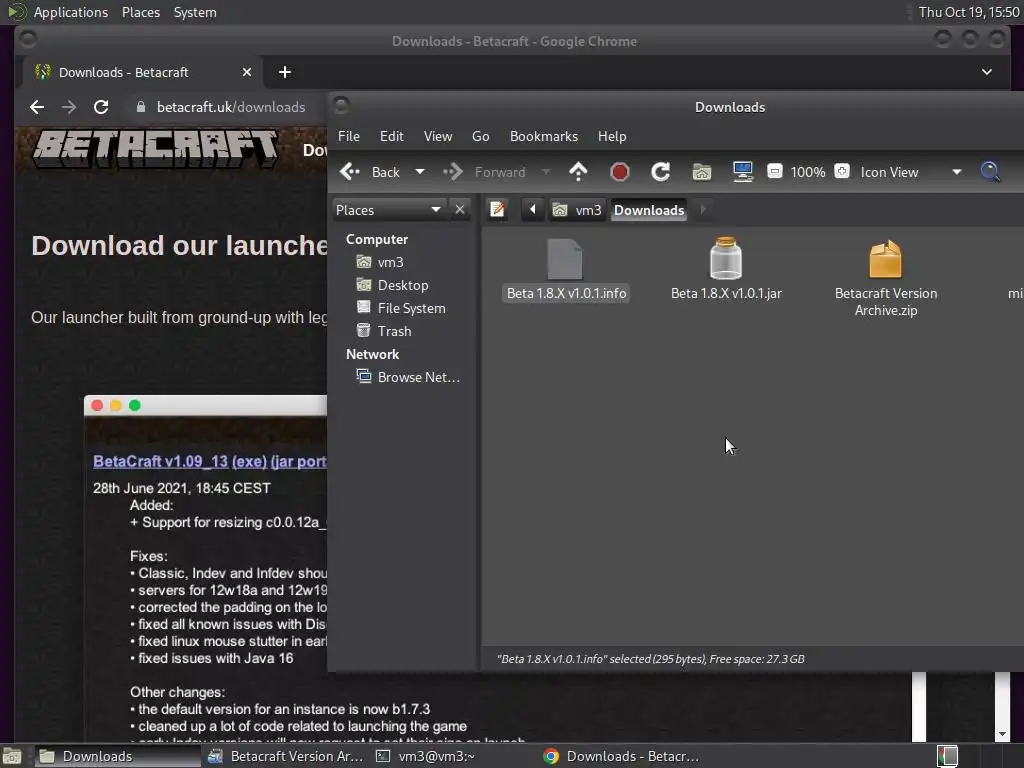Screen dimensions: 1024x768
Task: Open the View menu in file manager
Action: [438, 136]
